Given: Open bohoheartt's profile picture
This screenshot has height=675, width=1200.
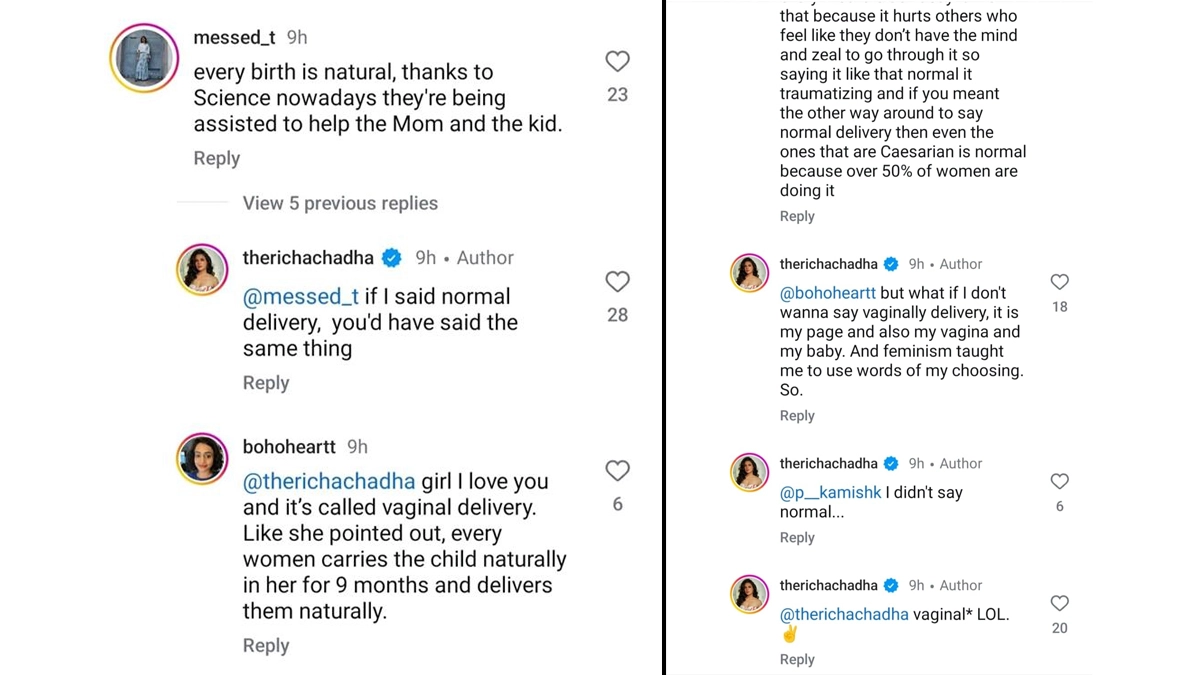Looking at the screenshot, I should click(202, 459).
